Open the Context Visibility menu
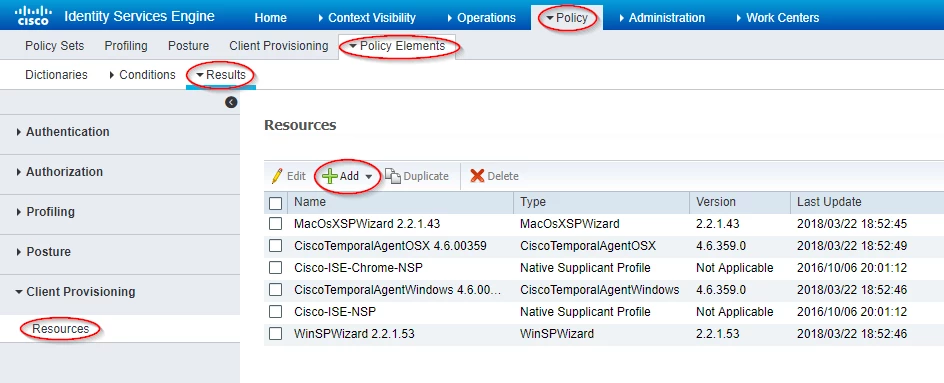Screen dimensions: 944x383 pyautogui.click(x=367, y=17)
